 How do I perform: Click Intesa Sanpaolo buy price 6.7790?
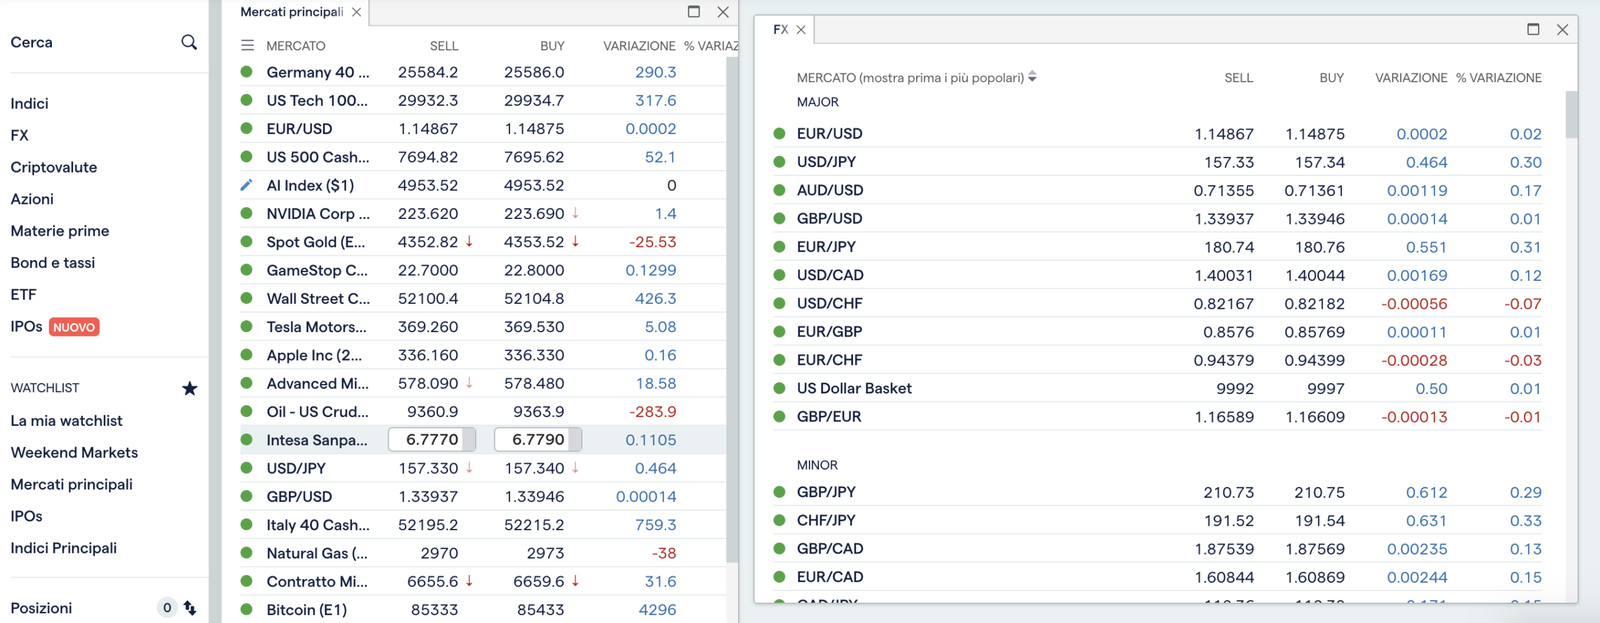[538, 439]
